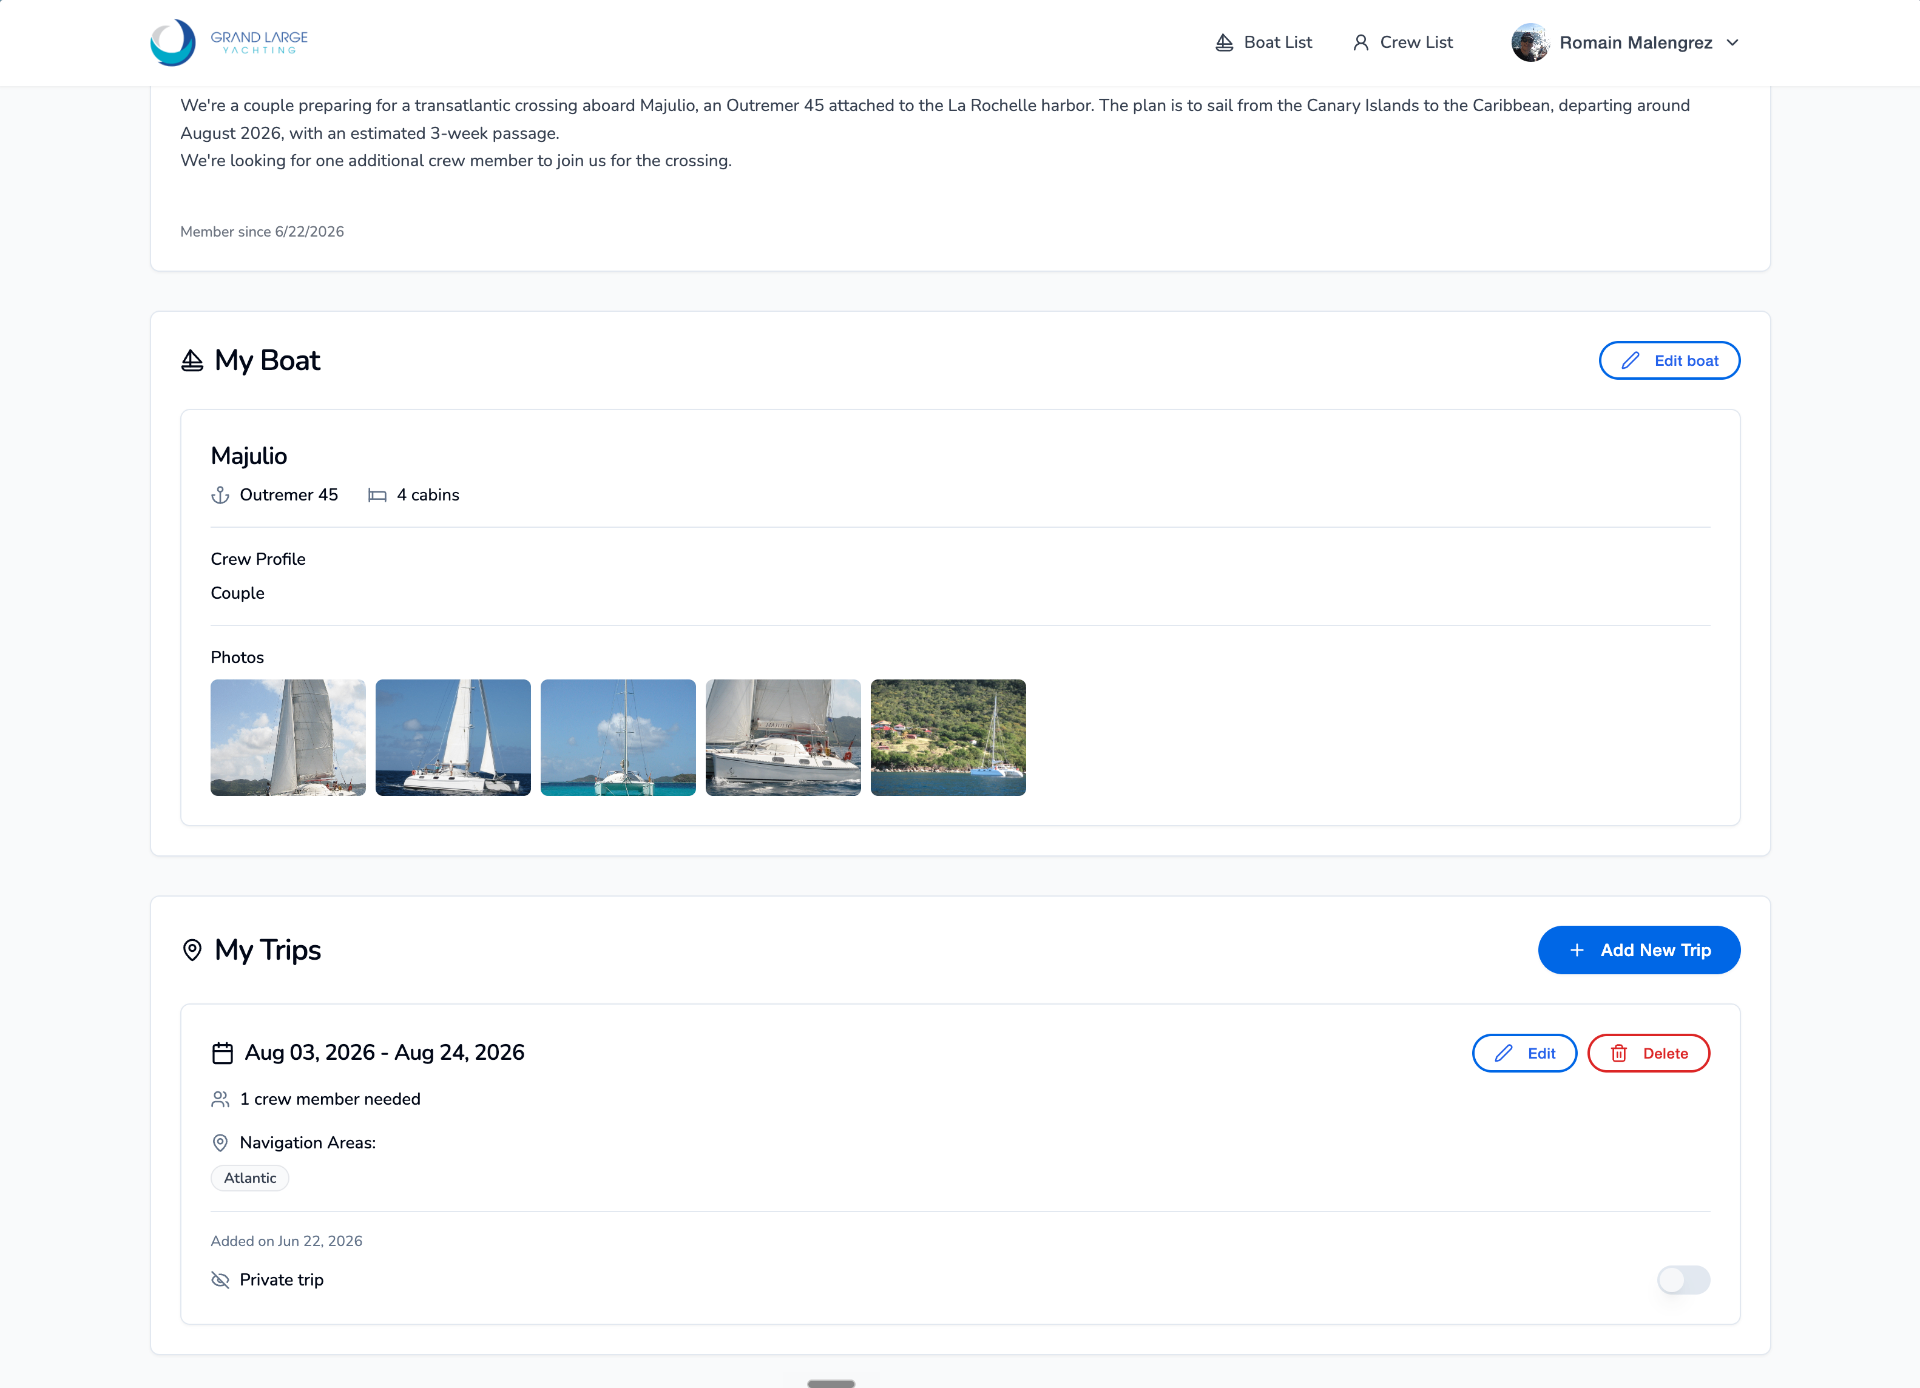Click the sailboat icon beside My Boat heading

[x=192, y=360]
